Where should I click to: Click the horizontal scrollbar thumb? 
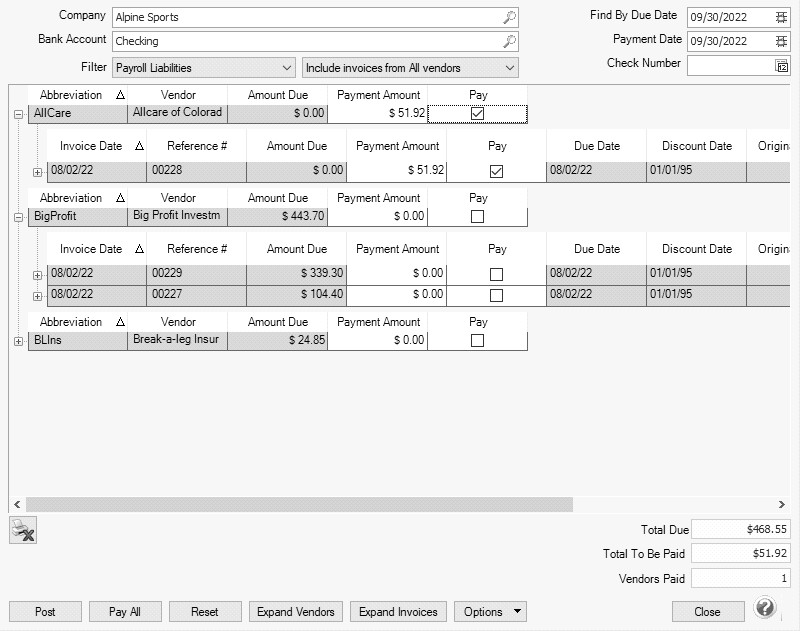pos(299,504)
